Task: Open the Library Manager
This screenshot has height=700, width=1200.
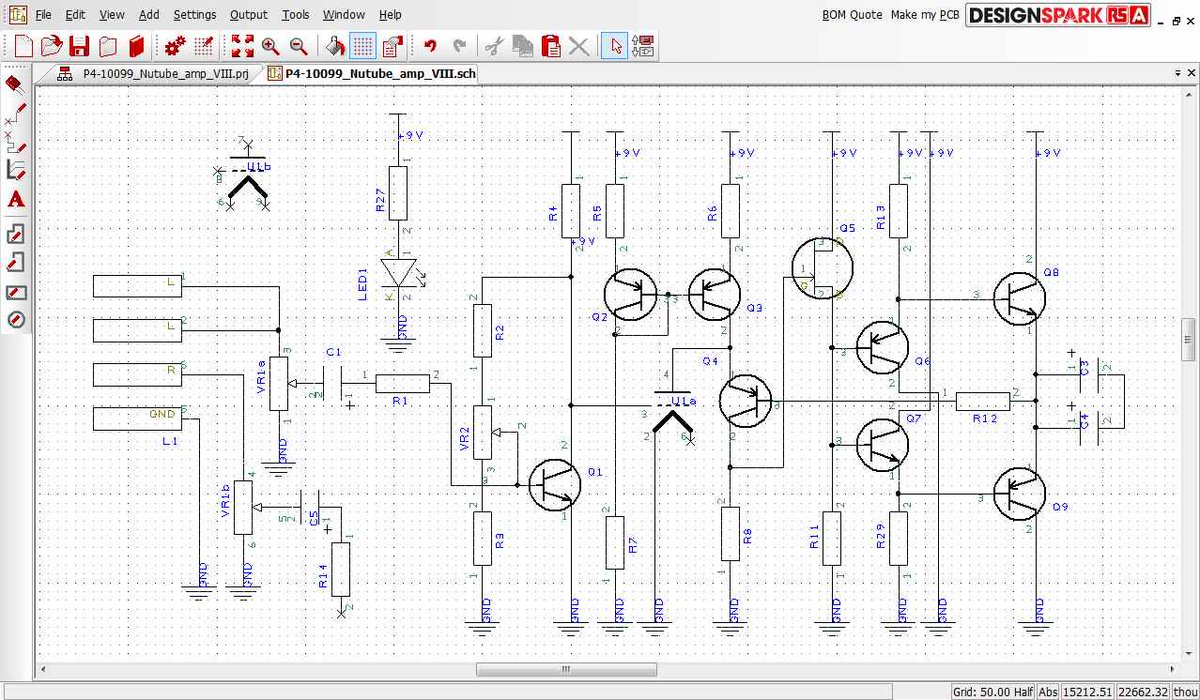Action: click(x=135, y=45)
